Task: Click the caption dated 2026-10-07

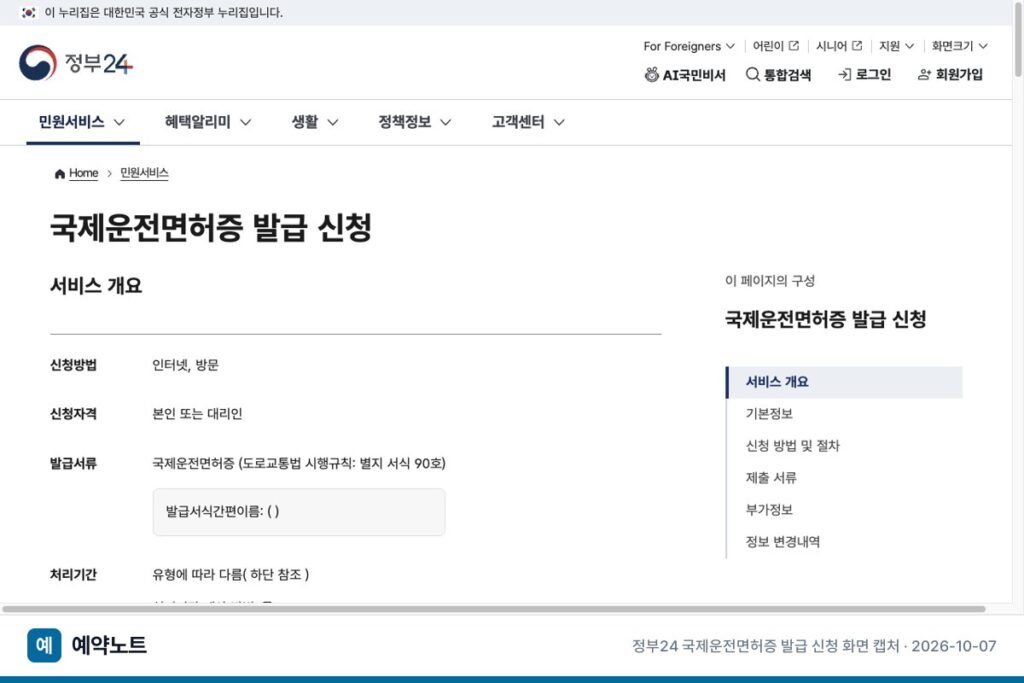Action: pos(814,646)
